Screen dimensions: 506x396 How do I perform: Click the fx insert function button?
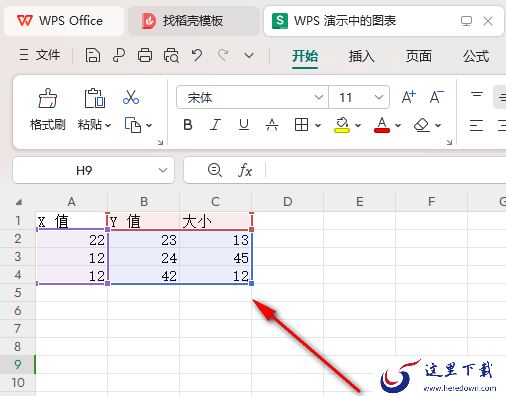245,170
